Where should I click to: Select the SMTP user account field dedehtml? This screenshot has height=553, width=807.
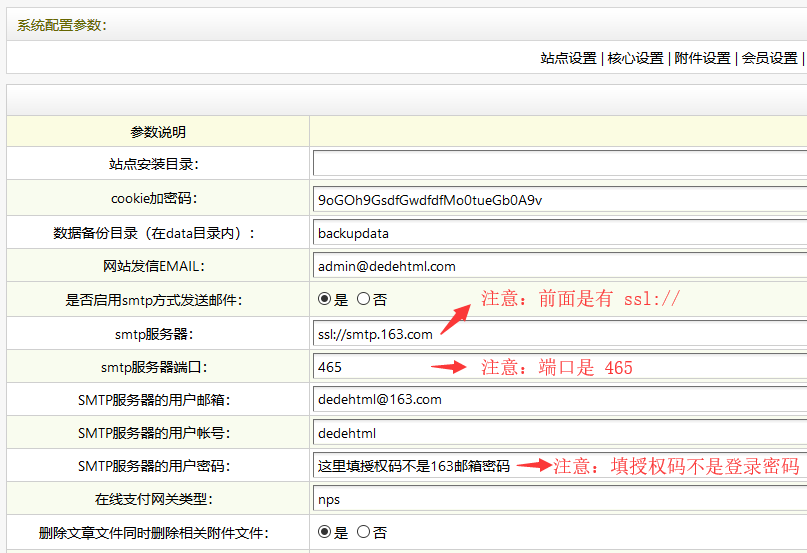tap(558, 433)
